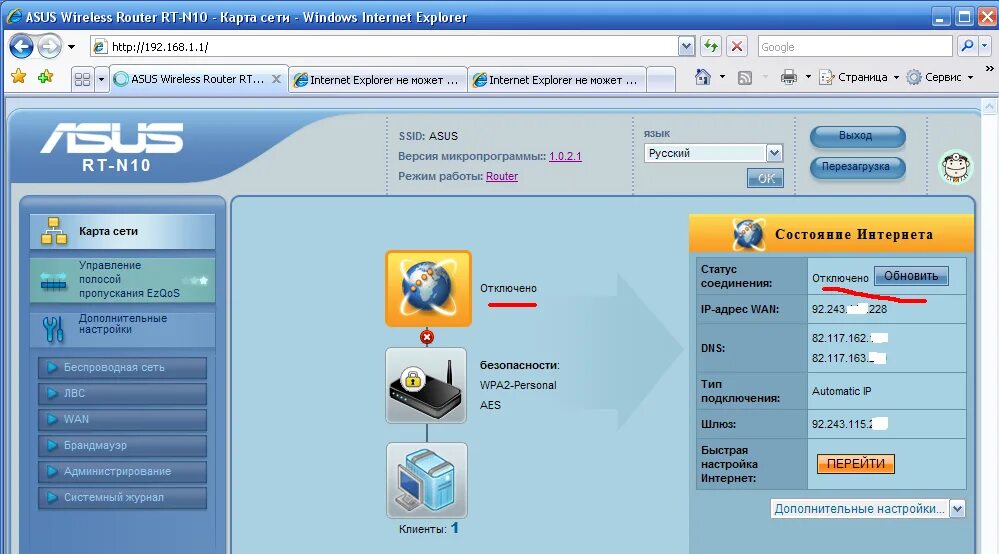Expand the Системный журнал submenu

tap(122, 498)
